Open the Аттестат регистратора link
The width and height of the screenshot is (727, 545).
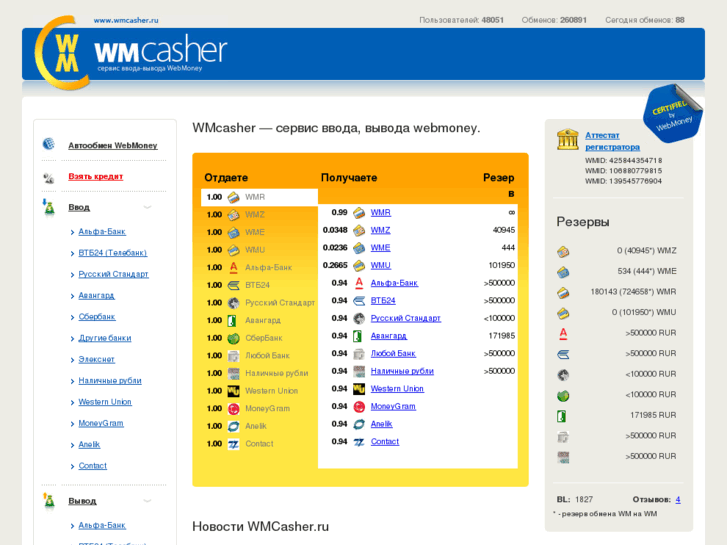pyautogui.click(x=612, y=141)
